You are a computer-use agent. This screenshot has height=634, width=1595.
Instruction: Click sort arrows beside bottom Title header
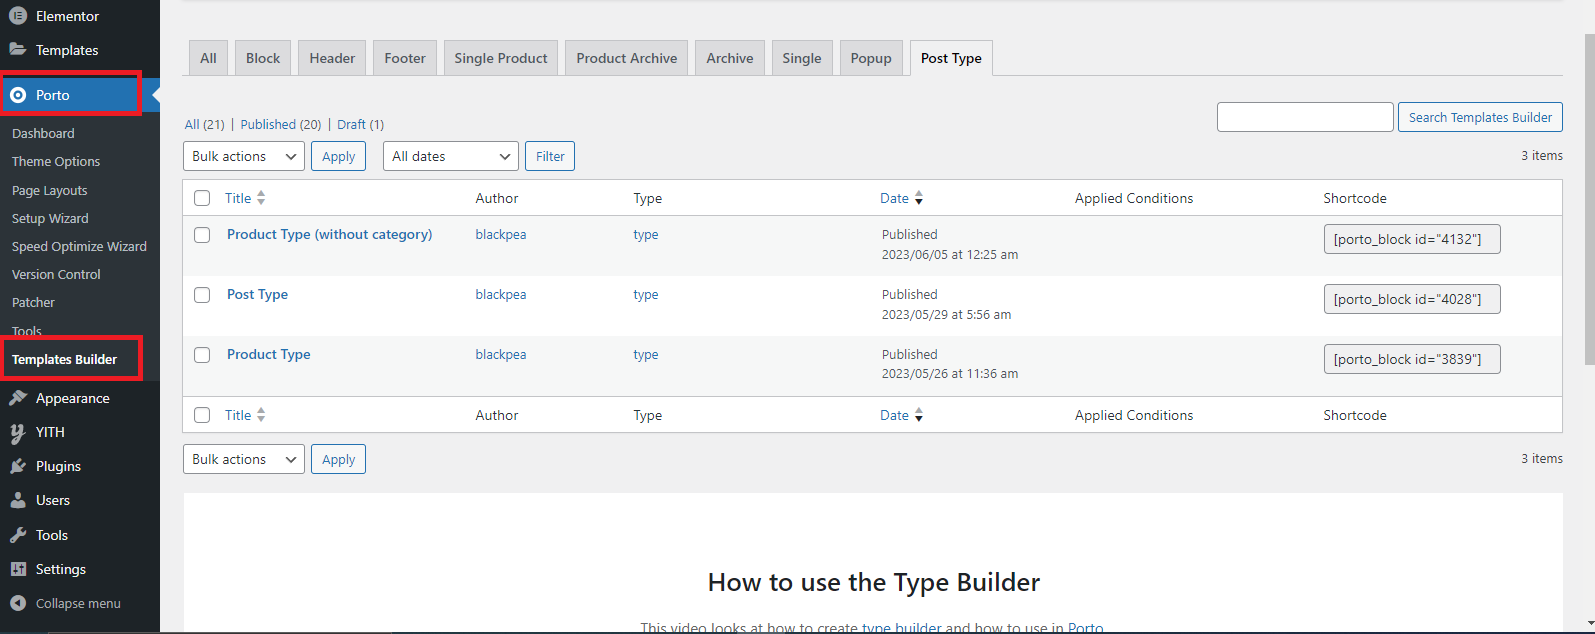pos(261,415)
